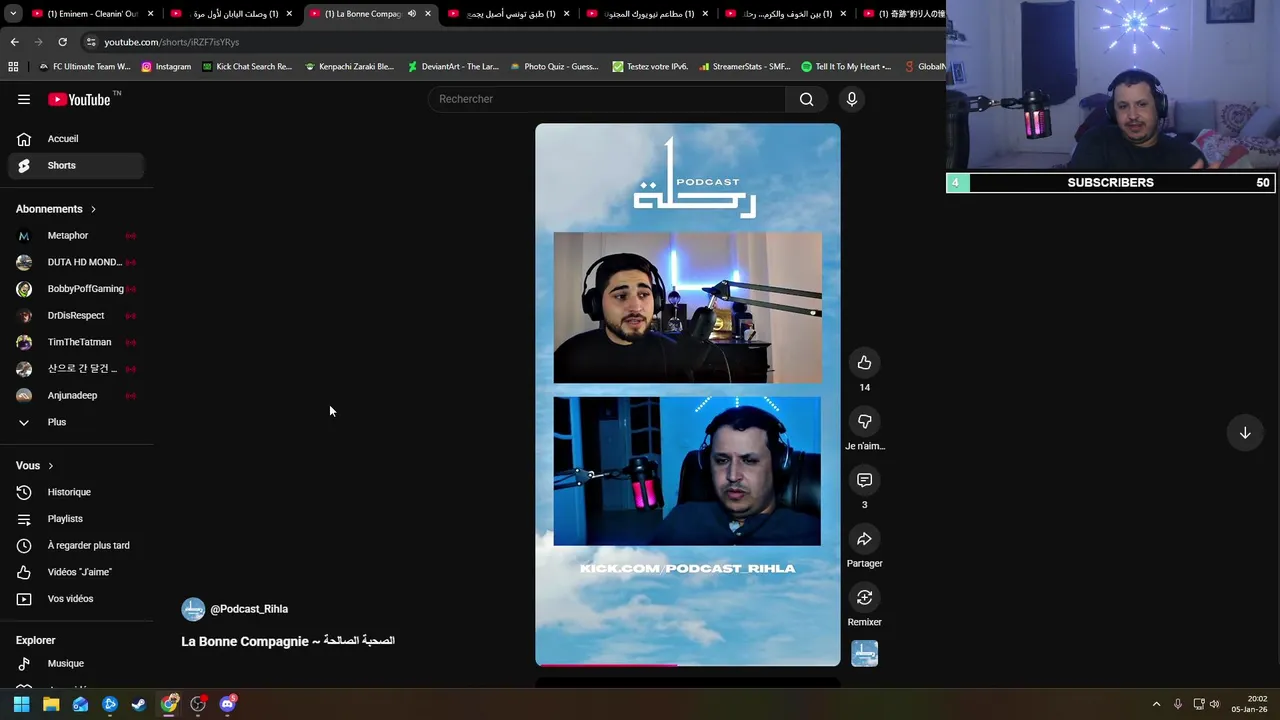Expand the Abonnements section
The width and height of the screenshot is (1280, 720).
[56, 209]
